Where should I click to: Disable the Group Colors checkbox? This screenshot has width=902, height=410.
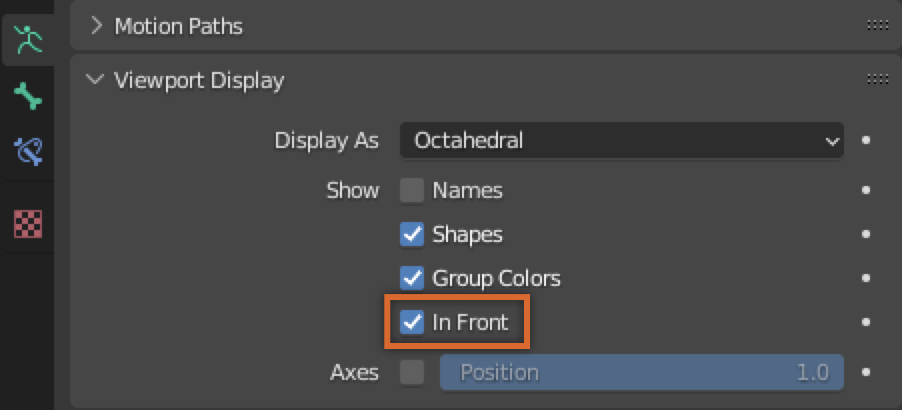(412, 278)
